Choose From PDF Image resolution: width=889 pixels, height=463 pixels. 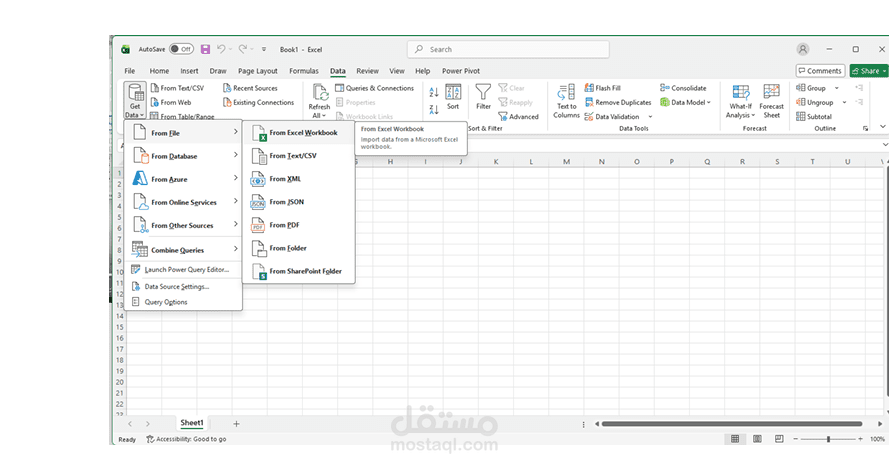click(299, 226)
